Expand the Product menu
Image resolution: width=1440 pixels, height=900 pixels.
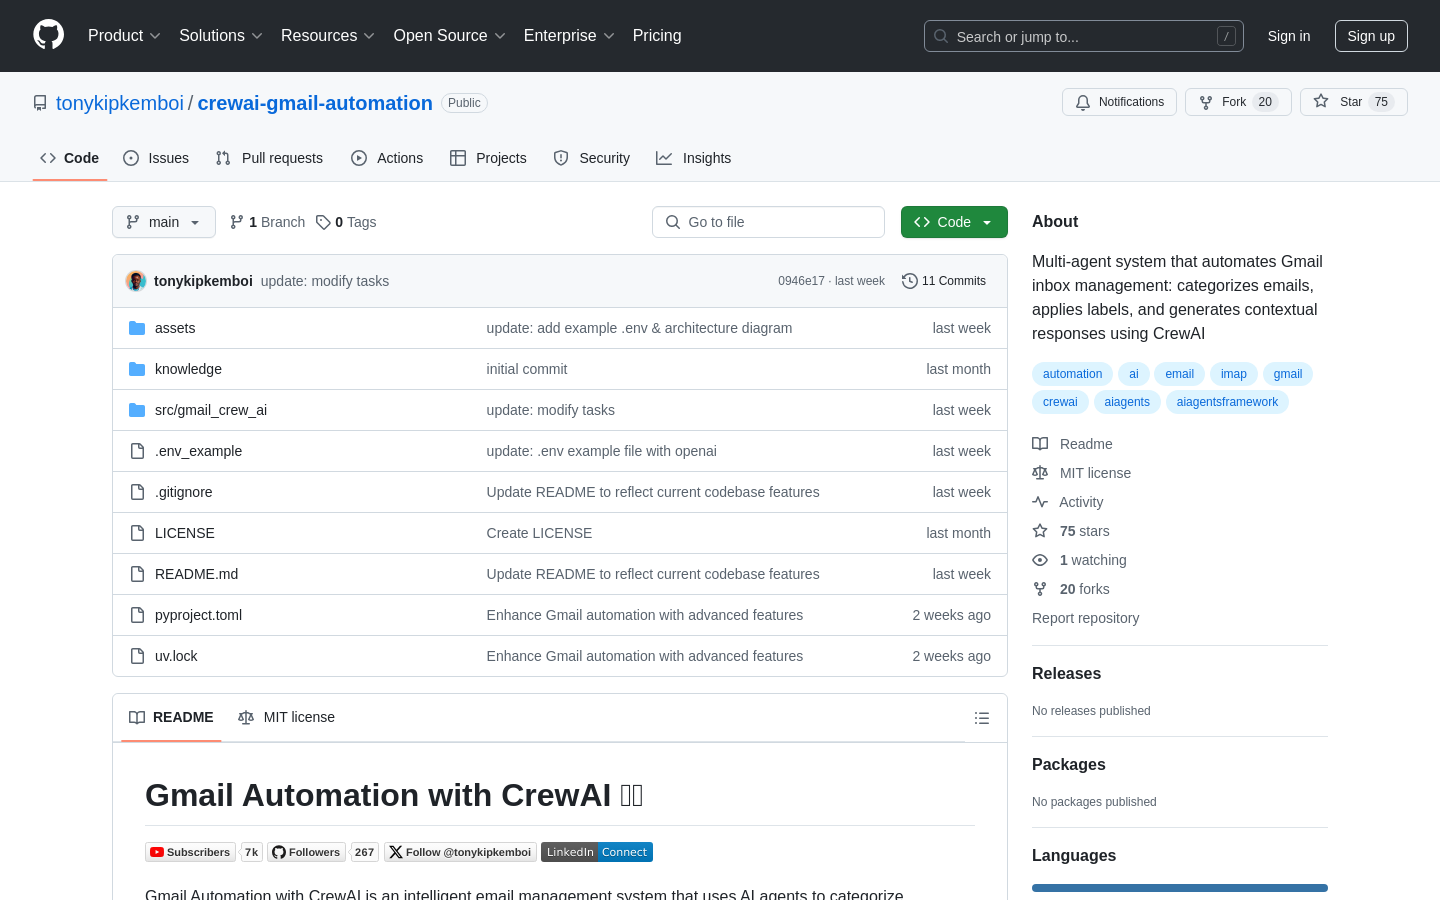point(124,35)
